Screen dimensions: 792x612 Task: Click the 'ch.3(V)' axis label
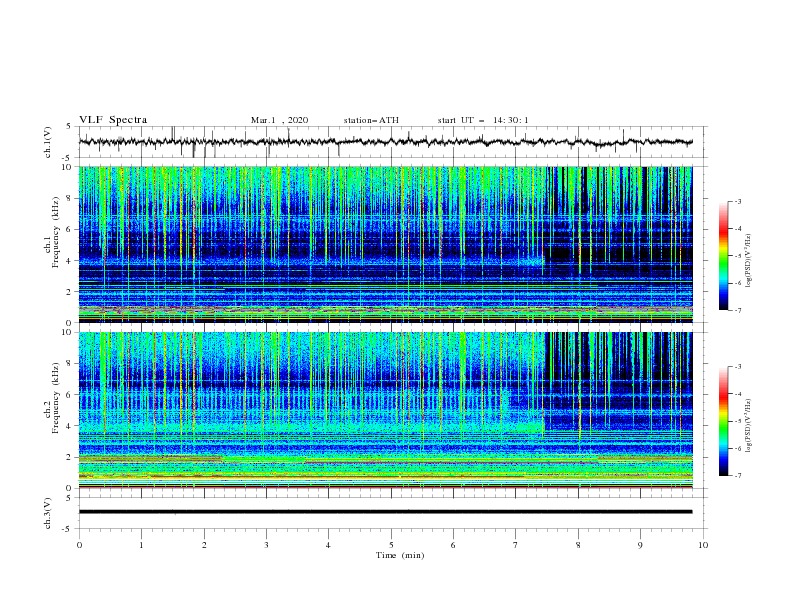click(48, 513)
